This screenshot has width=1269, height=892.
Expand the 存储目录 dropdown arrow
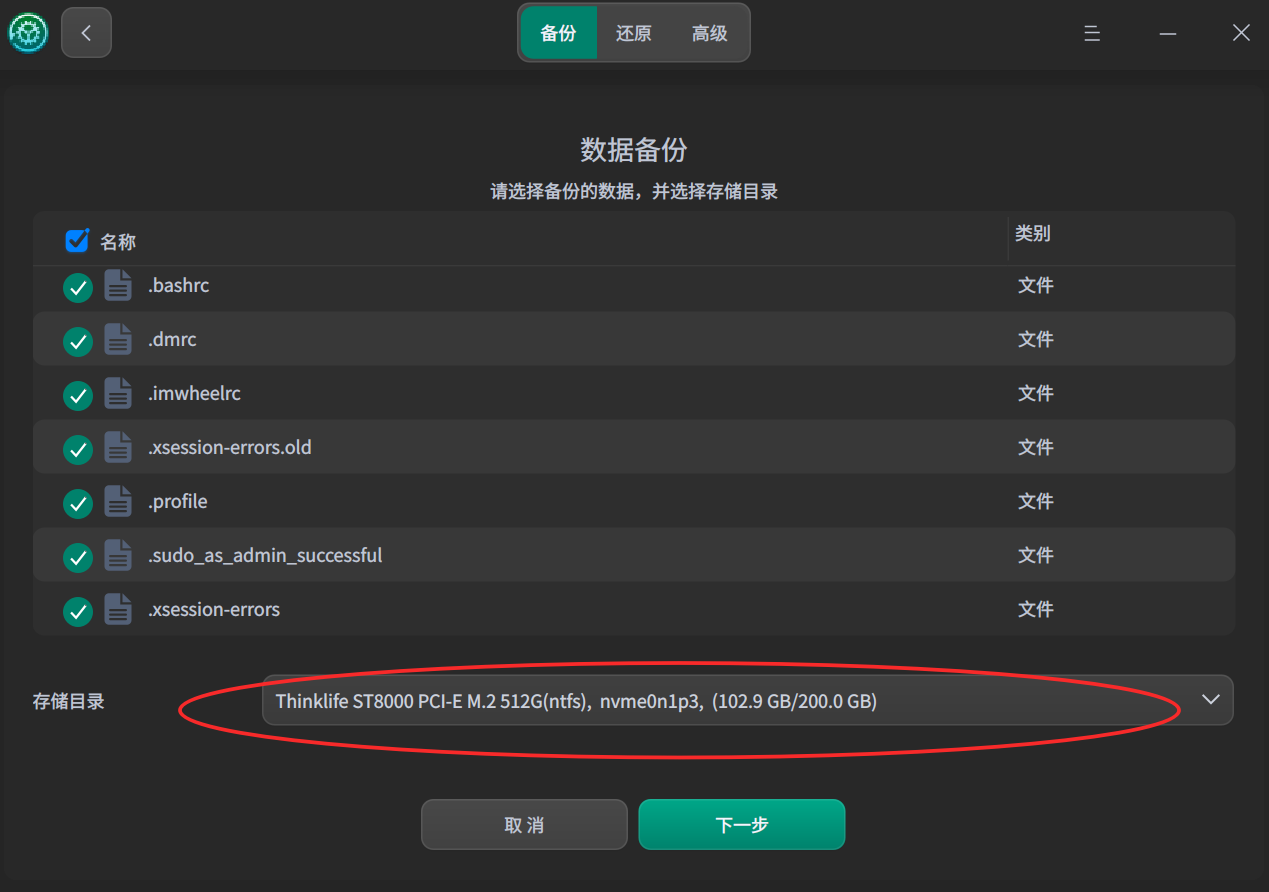coord(1211,700)
